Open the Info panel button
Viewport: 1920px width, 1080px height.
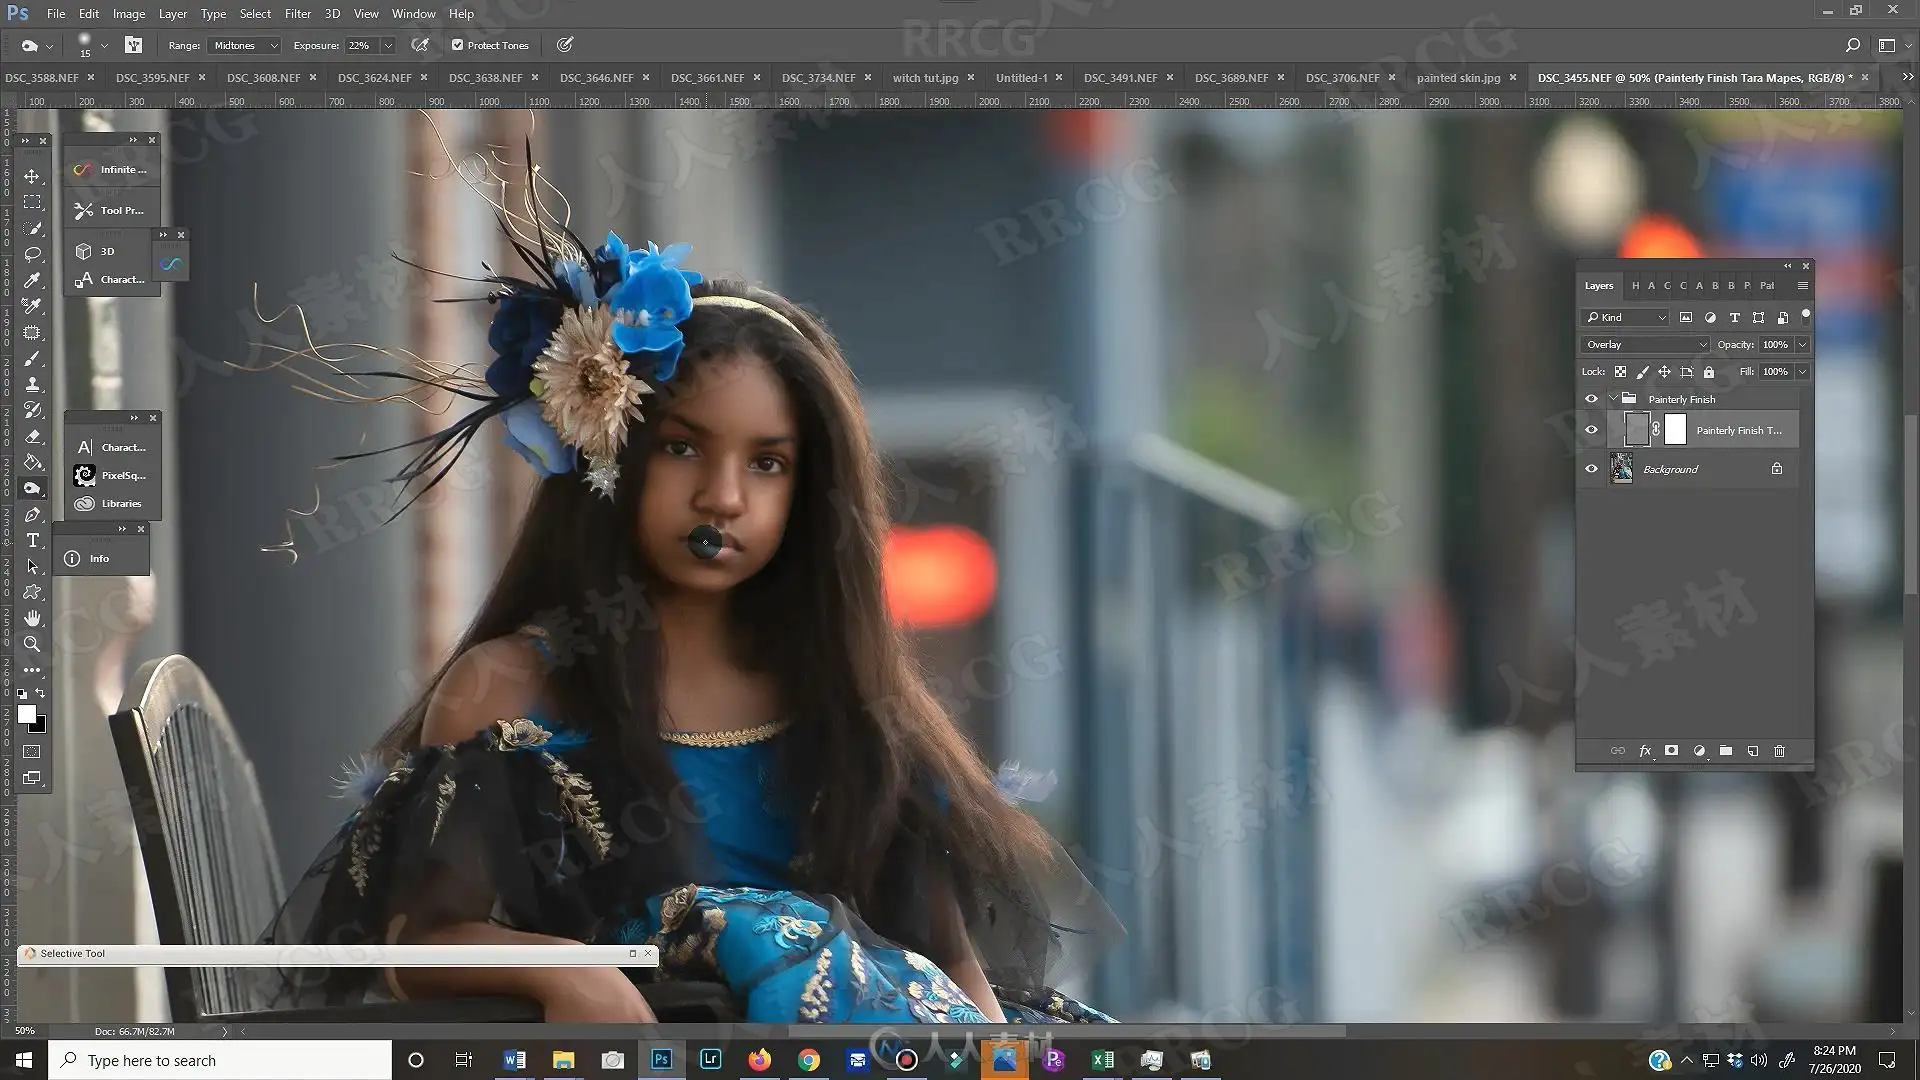(100, 558)
